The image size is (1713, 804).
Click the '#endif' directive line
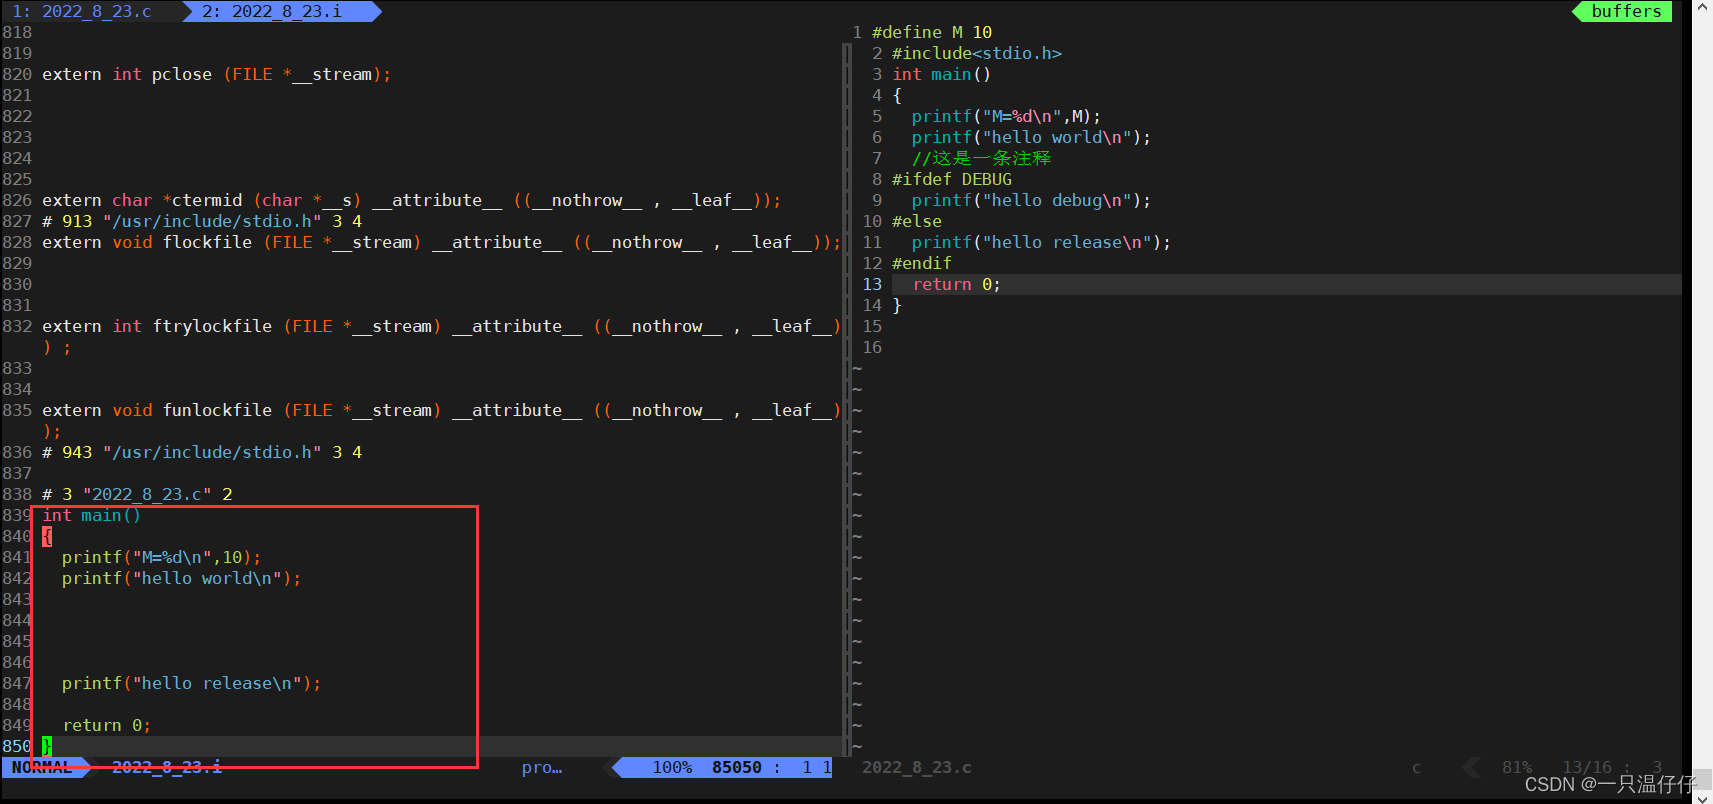(922, 263)
